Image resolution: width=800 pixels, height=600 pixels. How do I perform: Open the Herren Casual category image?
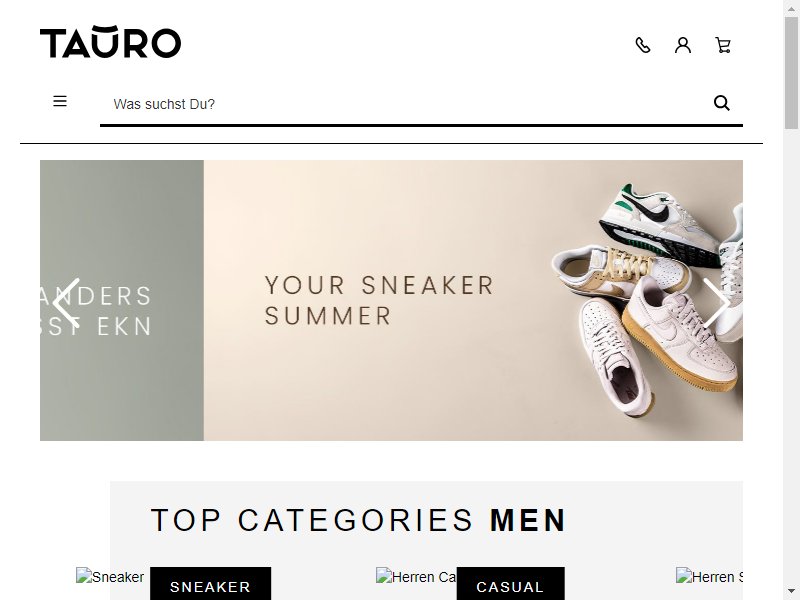pyautogui.click(x=416, y=577)
